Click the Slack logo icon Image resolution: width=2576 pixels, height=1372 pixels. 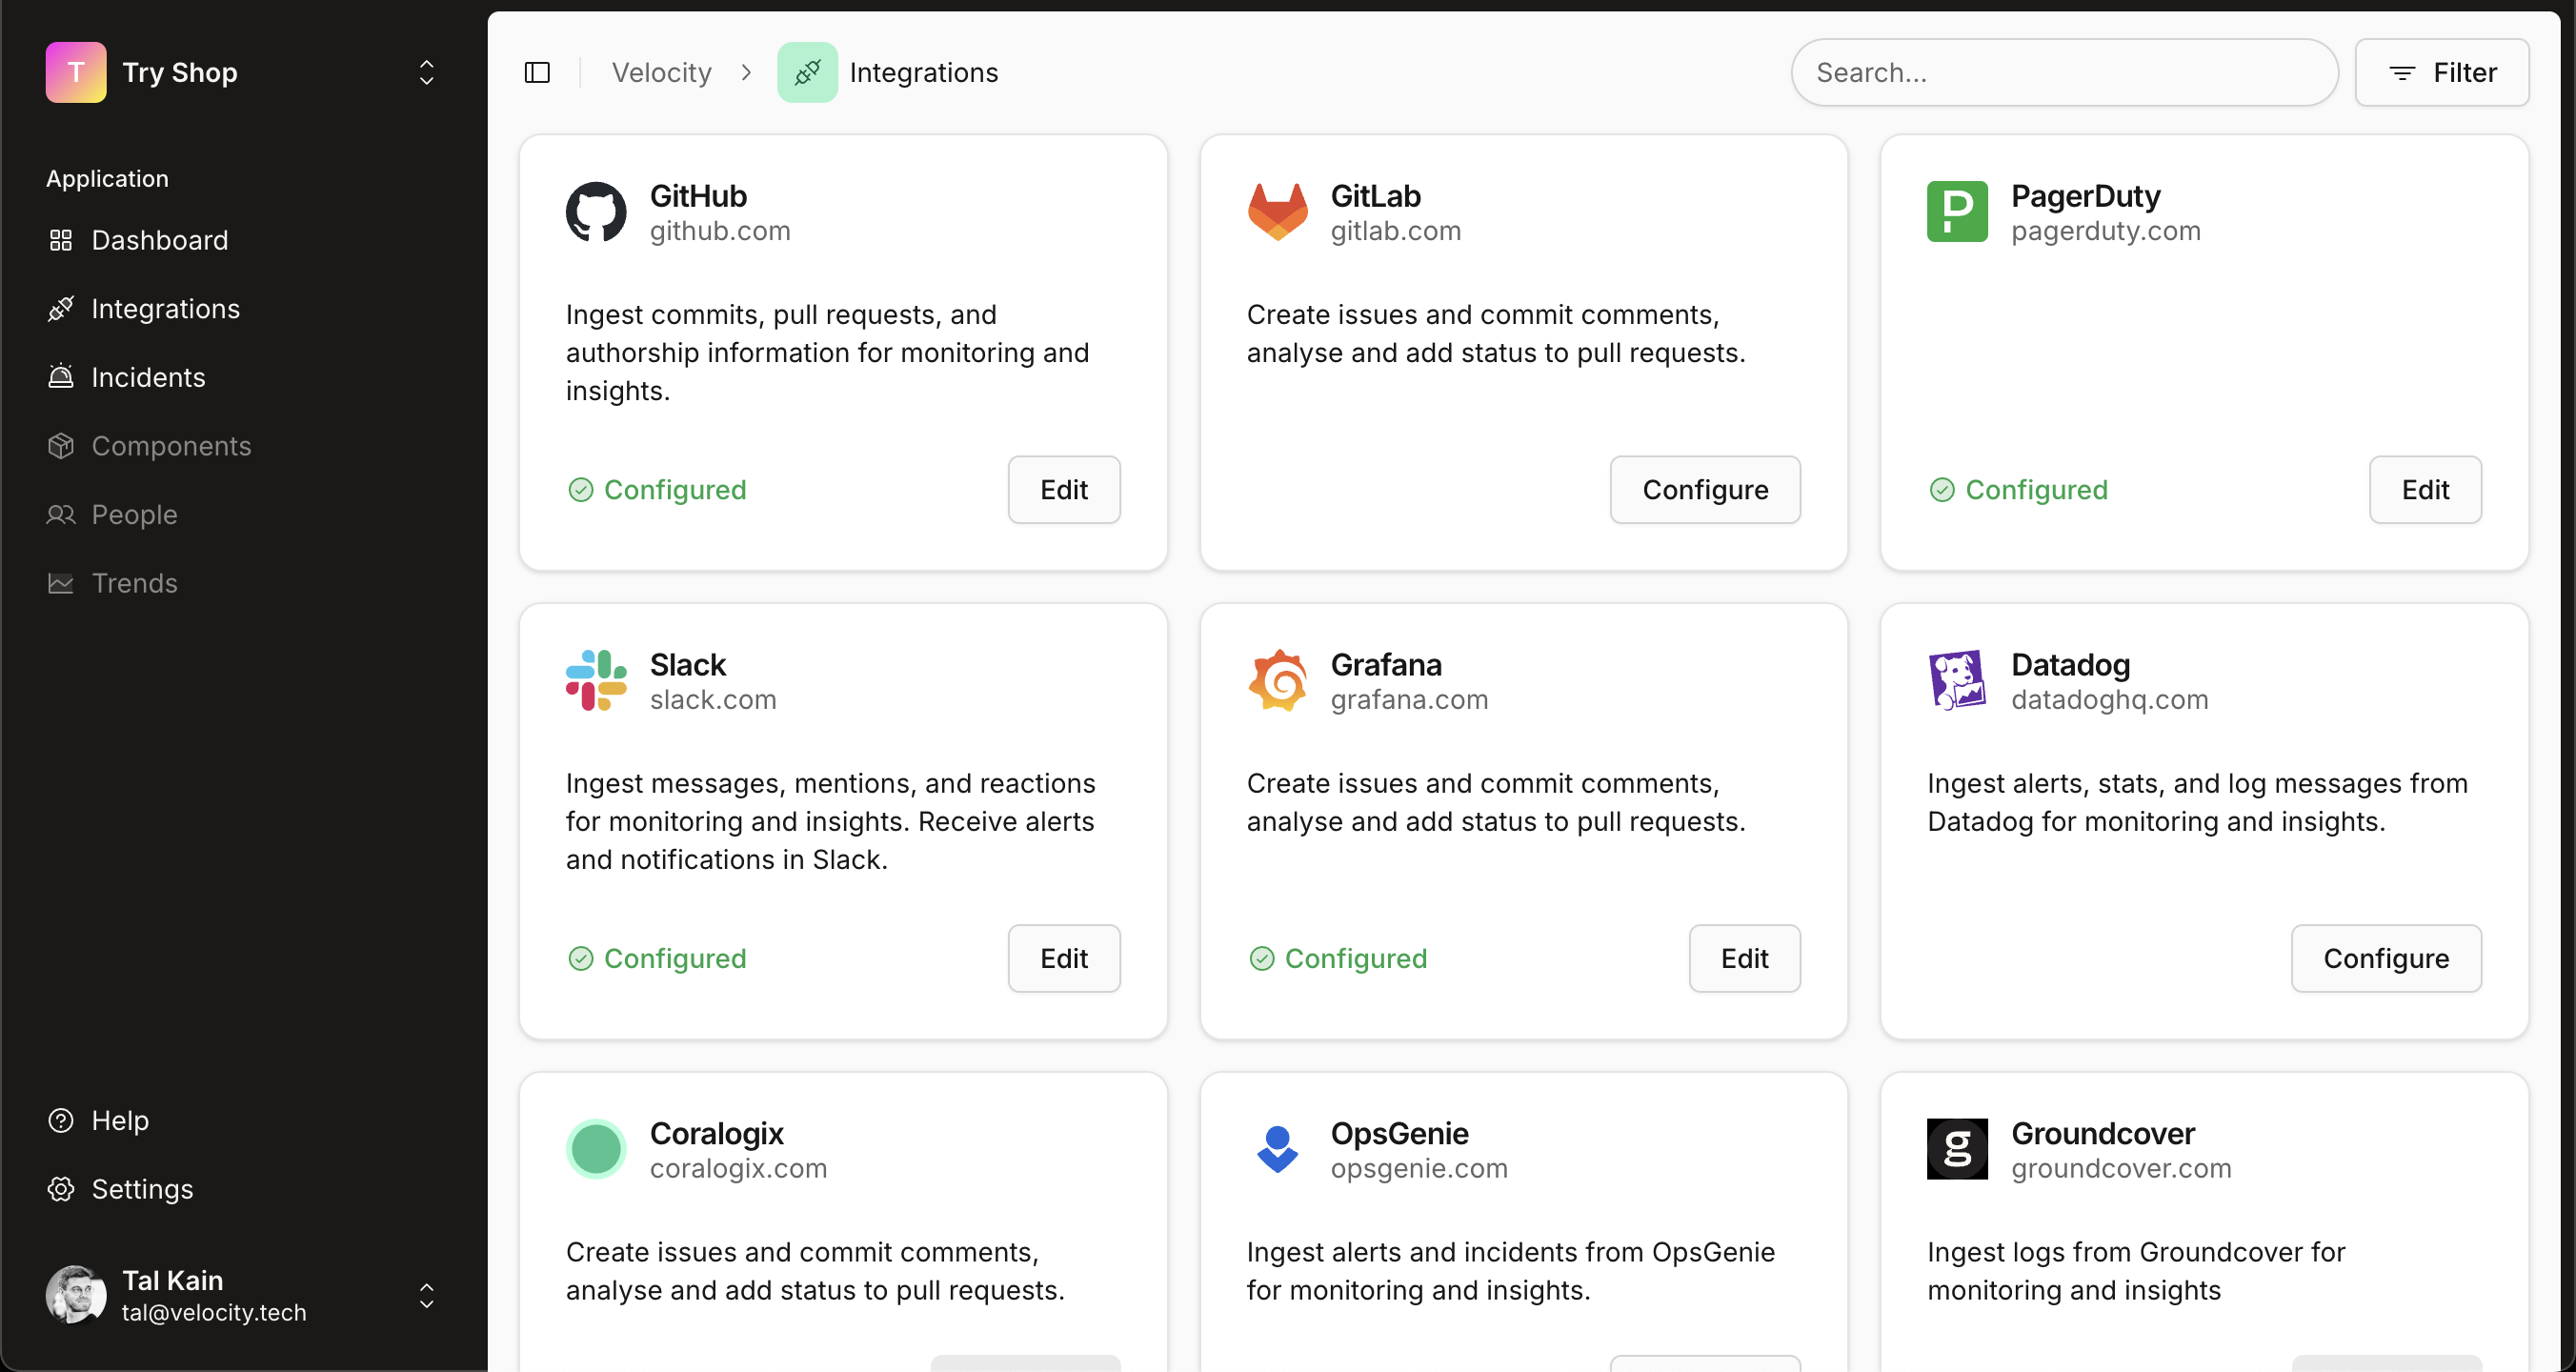click(596, 680)
